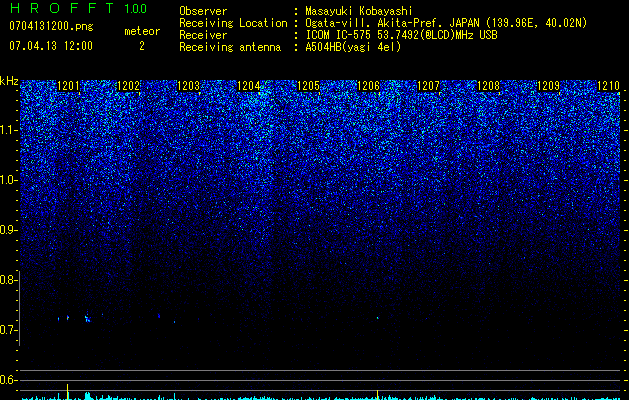Click the 1203 time marker

[x=189, y=86]
